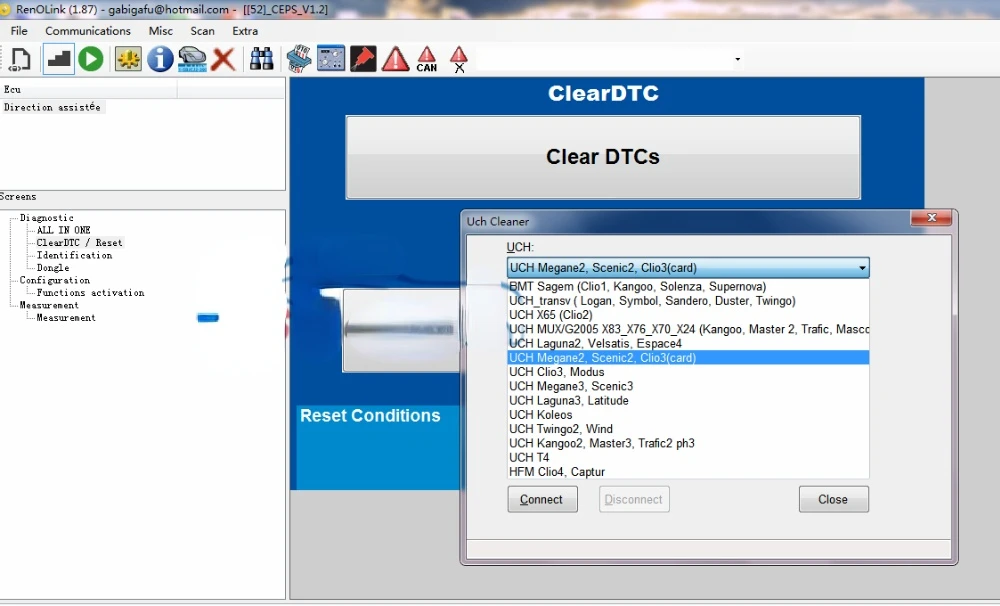The height and width of the screenshot is (606, 1000).
Task: Open the Scan menu
Action: point(202,31)
